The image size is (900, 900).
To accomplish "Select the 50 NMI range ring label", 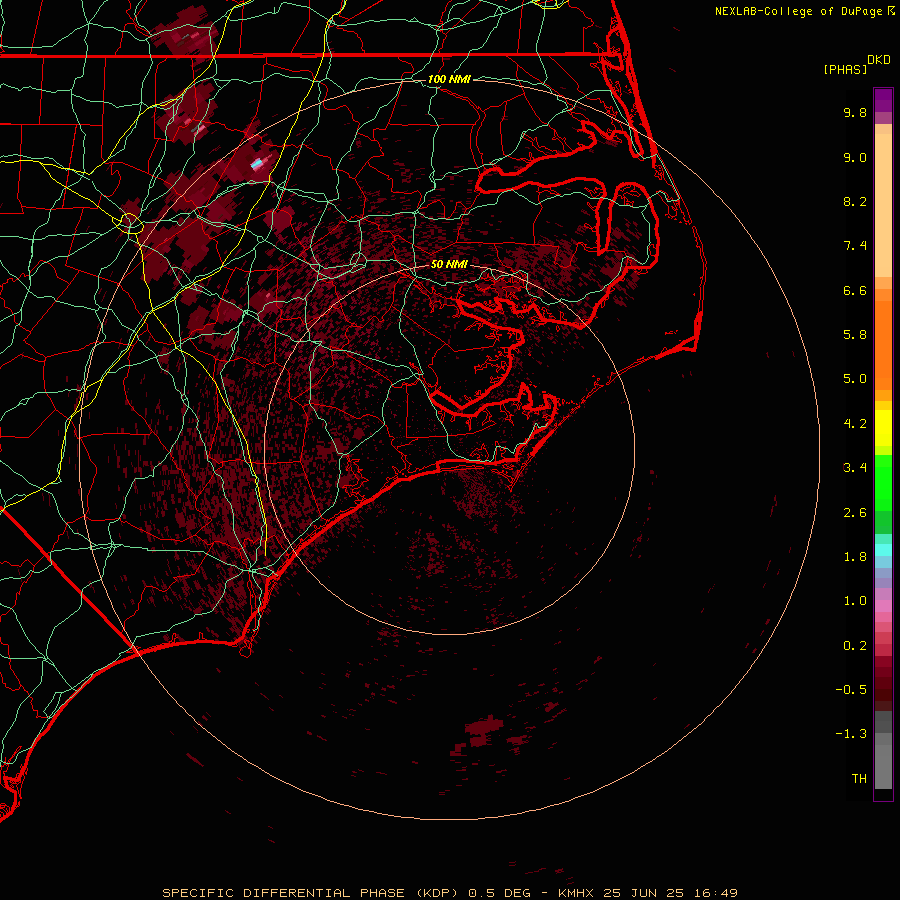I will 449,264.
